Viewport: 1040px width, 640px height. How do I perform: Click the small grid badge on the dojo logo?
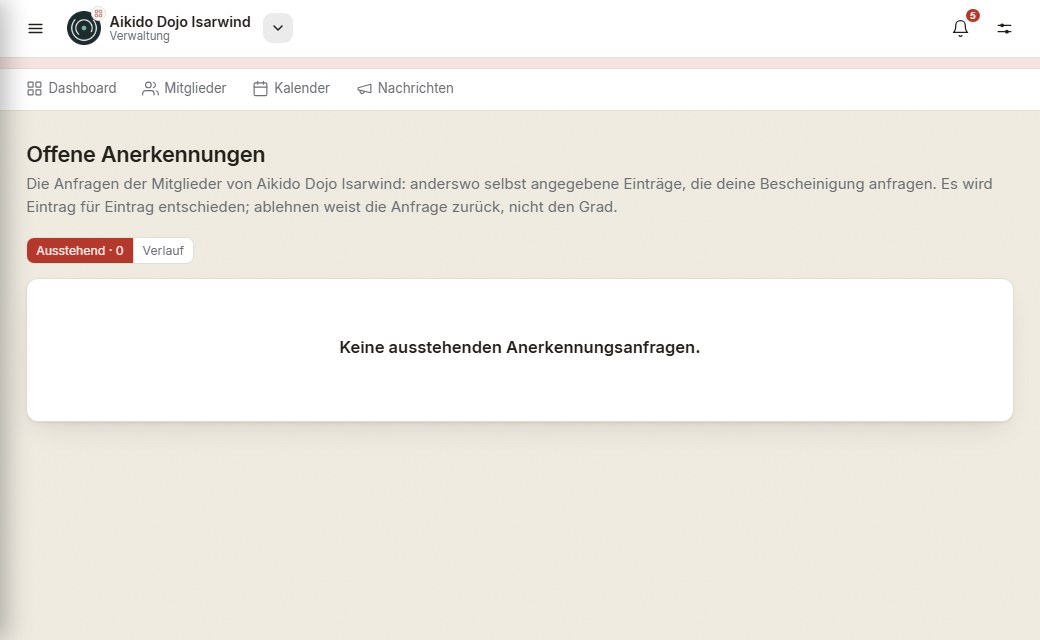(x=98, y=13)
